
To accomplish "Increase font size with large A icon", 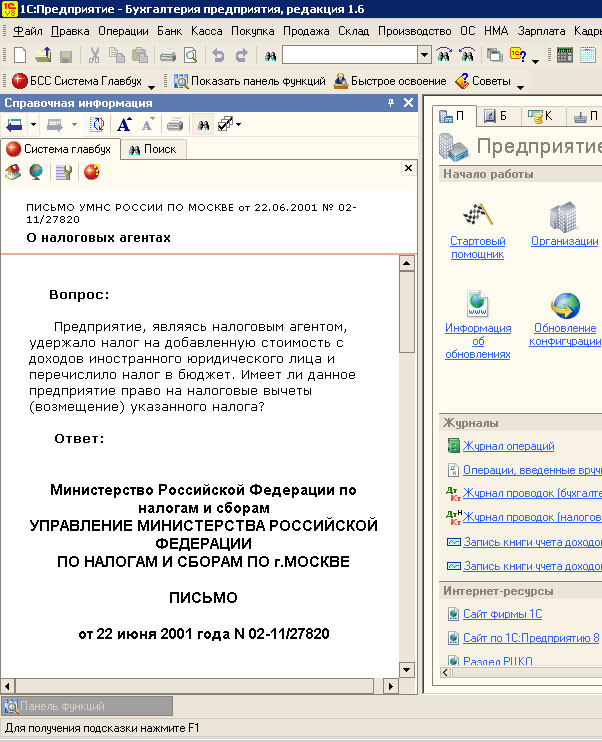I will [124, 125].
